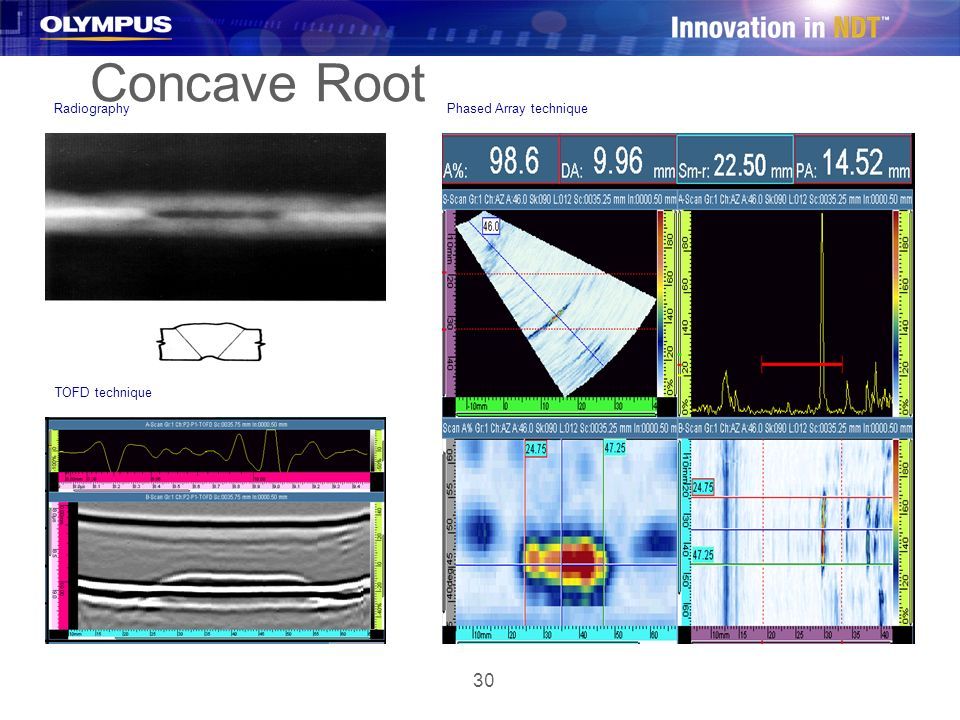The width and height of the screenshot is (960, 720).
Task: Click the B-Scan color palette bar on right
Action: coord(896,531)
